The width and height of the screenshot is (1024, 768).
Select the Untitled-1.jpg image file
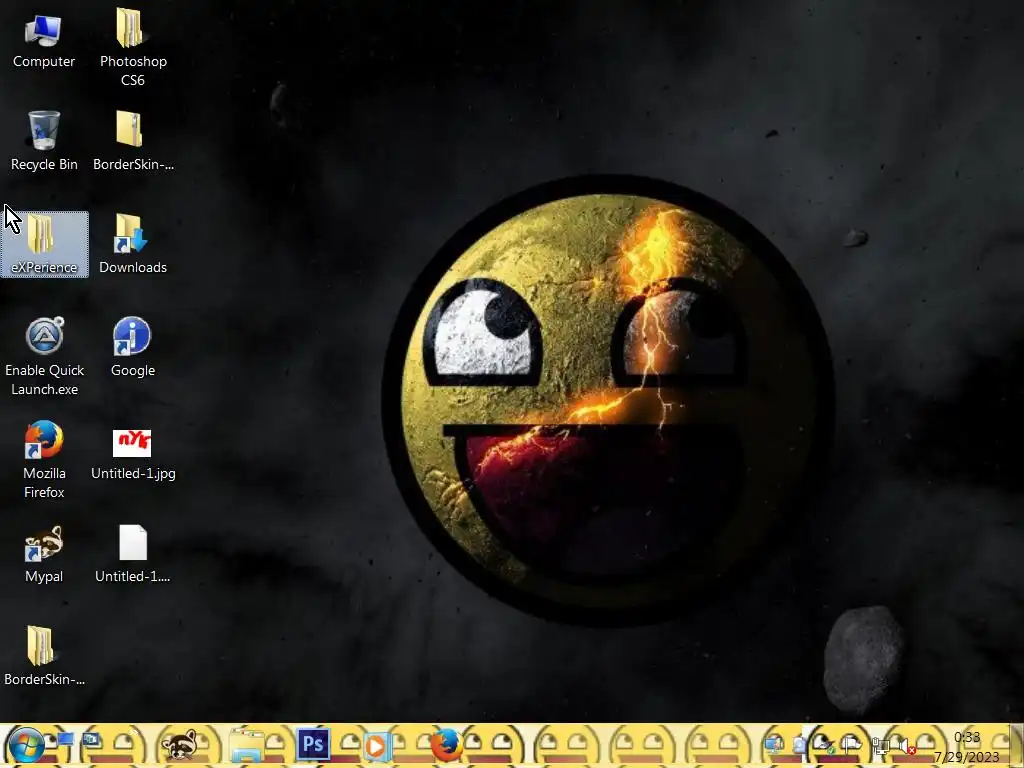133,455
